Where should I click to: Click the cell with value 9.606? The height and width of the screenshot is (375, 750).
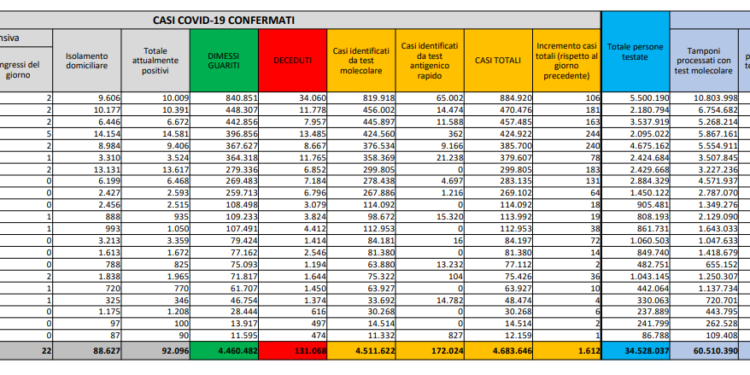87,98
